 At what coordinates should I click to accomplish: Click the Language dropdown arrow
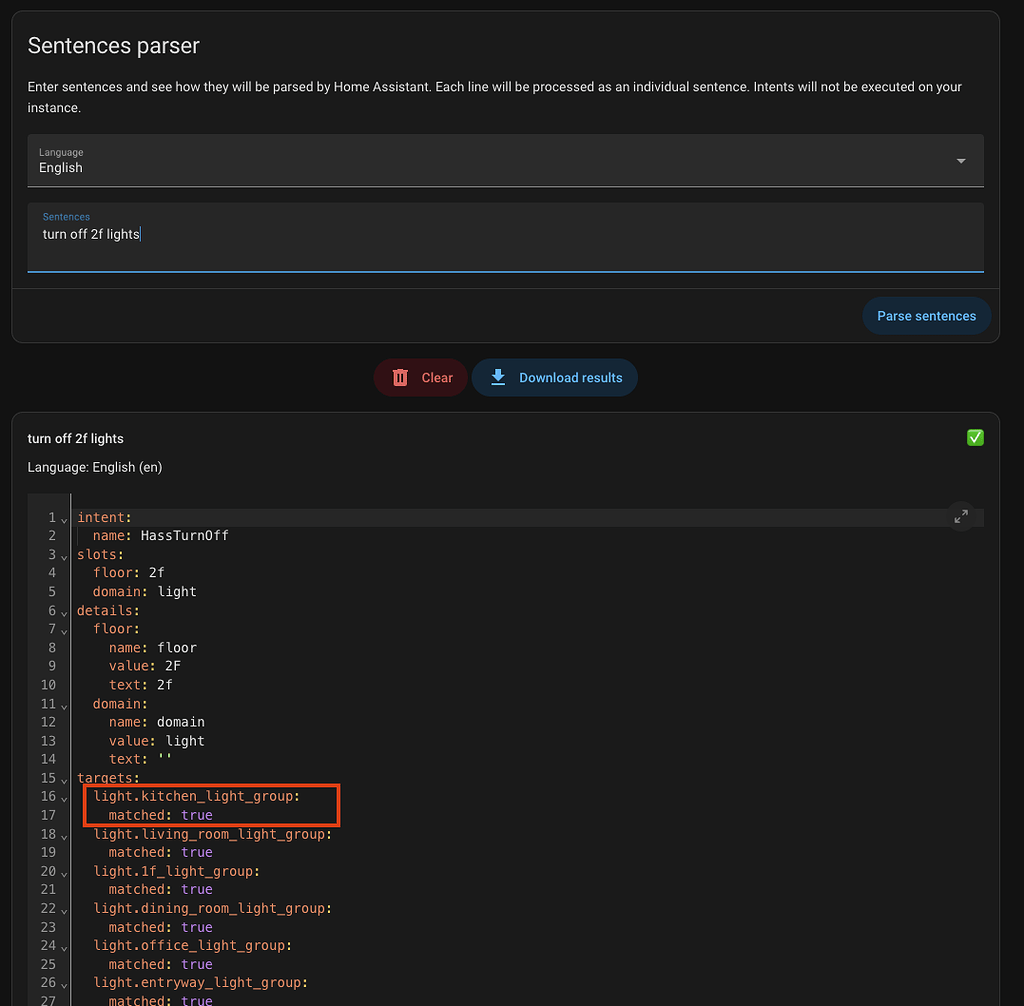[x=961, y=161]
